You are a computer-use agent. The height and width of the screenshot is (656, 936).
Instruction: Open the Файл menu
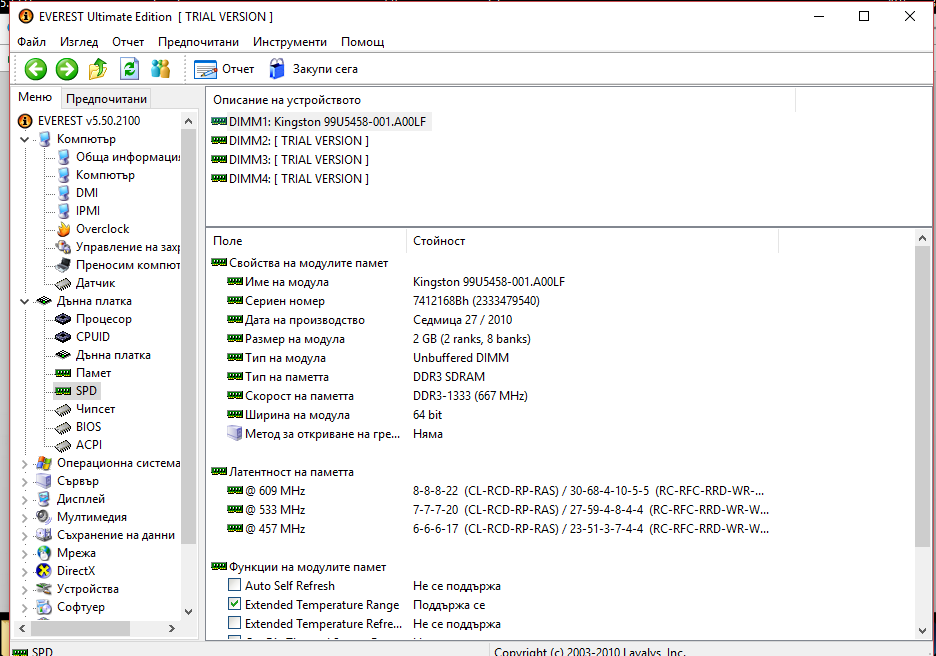32,42
